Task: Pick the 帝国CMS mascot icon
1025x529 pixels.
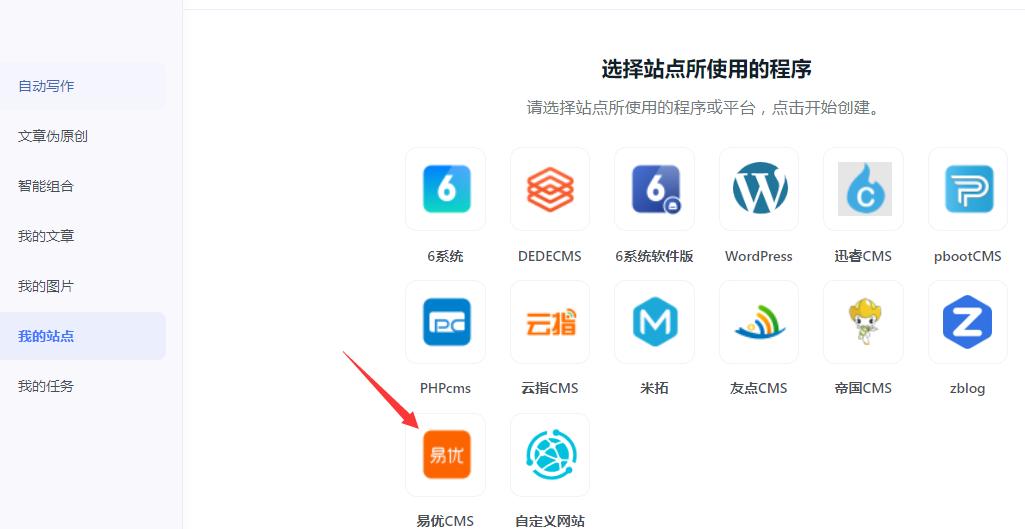Action: click(x=863, y=322)
